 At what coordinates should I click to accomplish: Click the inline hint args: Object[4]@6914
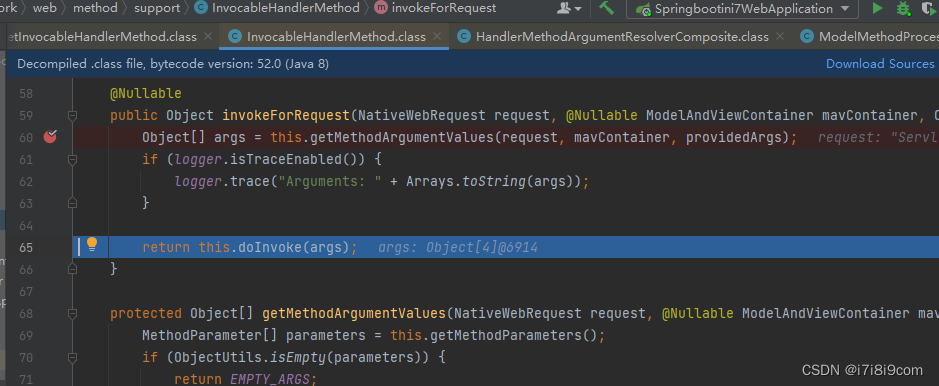[458, 247]
